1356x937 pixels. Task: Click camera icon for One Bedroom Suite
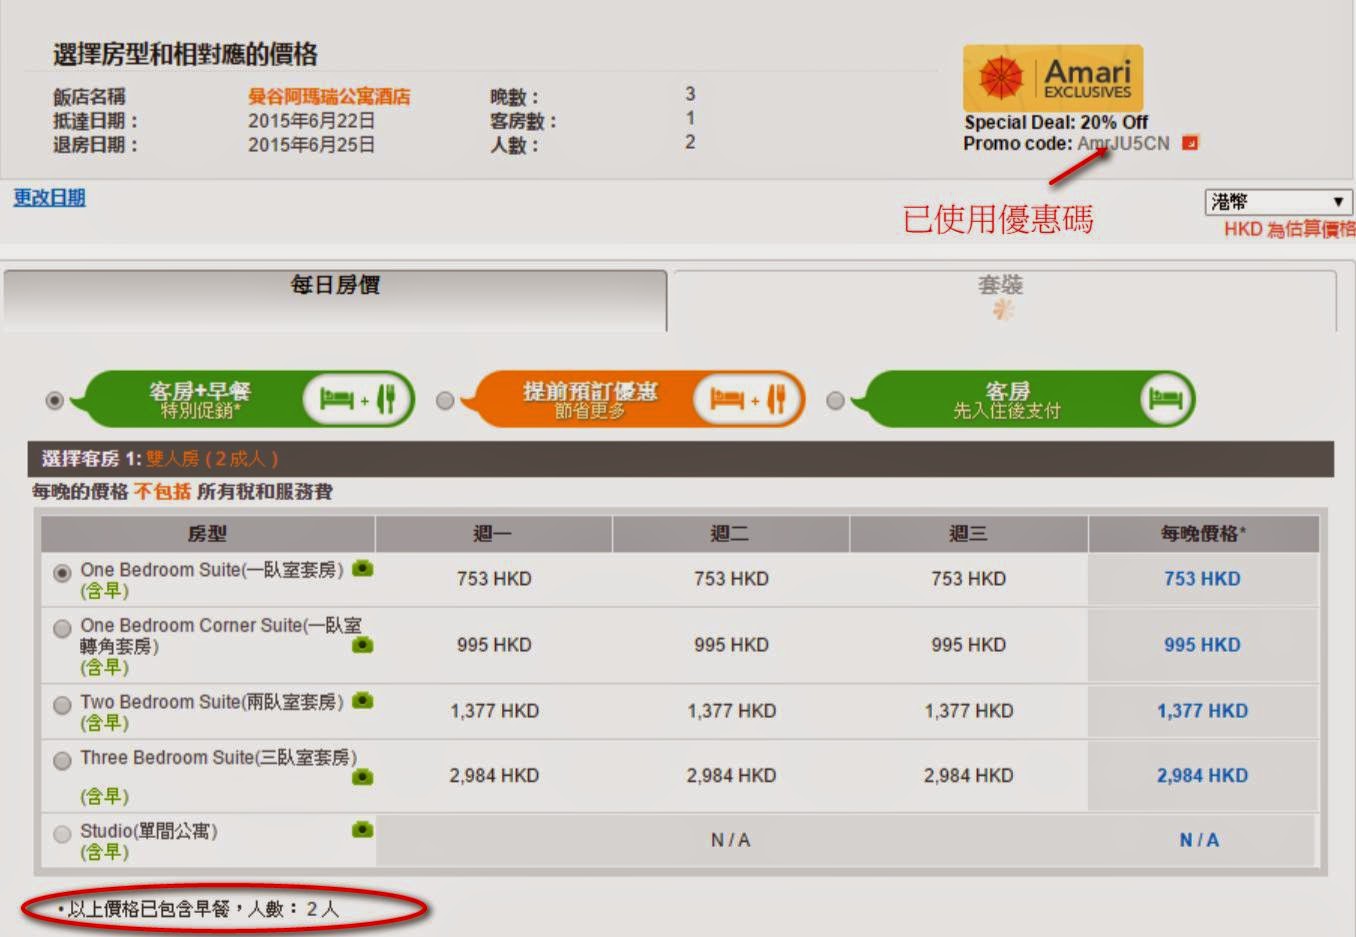[x=363, y=569]
